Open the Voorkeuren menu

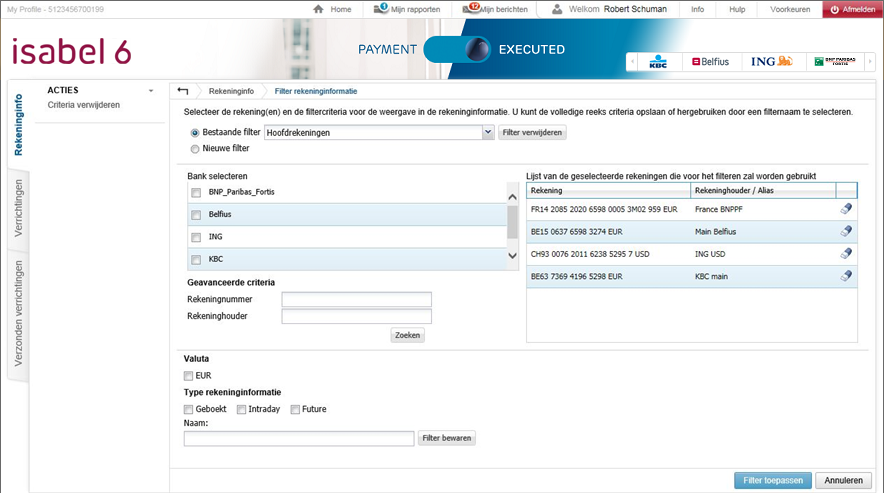point(790,9)
